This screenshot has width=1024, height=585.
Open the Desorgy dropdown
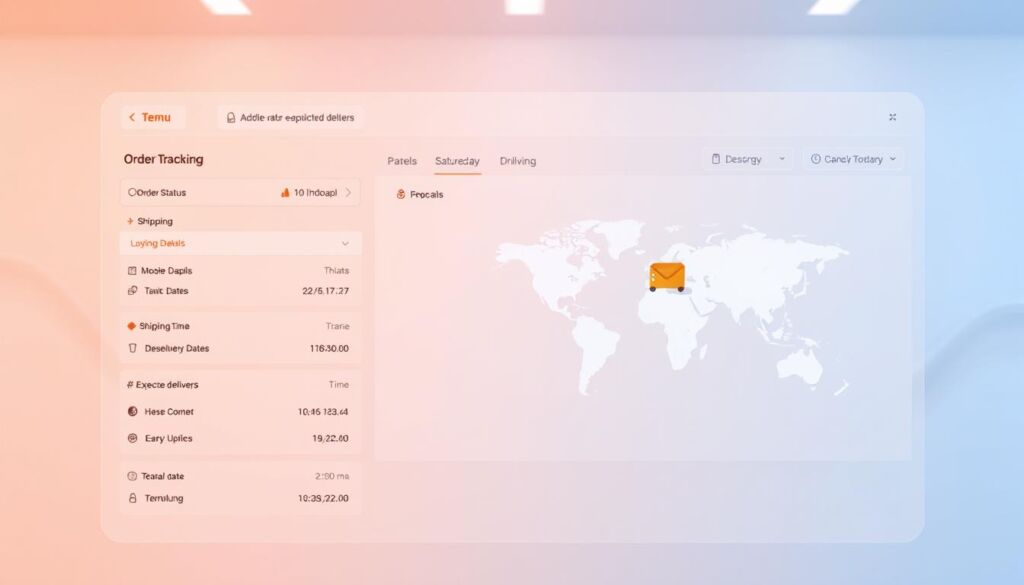[x=747, y=158]
